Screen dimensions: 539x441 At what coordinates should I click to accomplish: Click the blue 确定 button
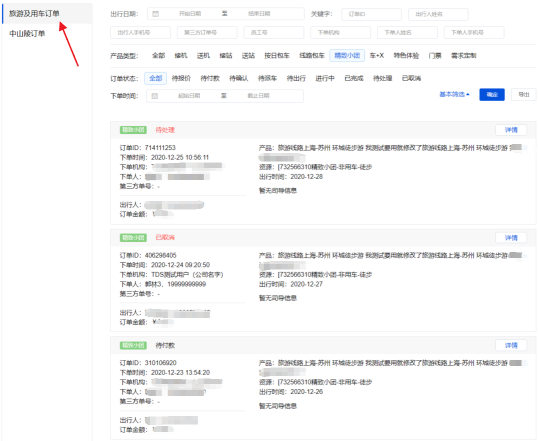pos(492,95)
